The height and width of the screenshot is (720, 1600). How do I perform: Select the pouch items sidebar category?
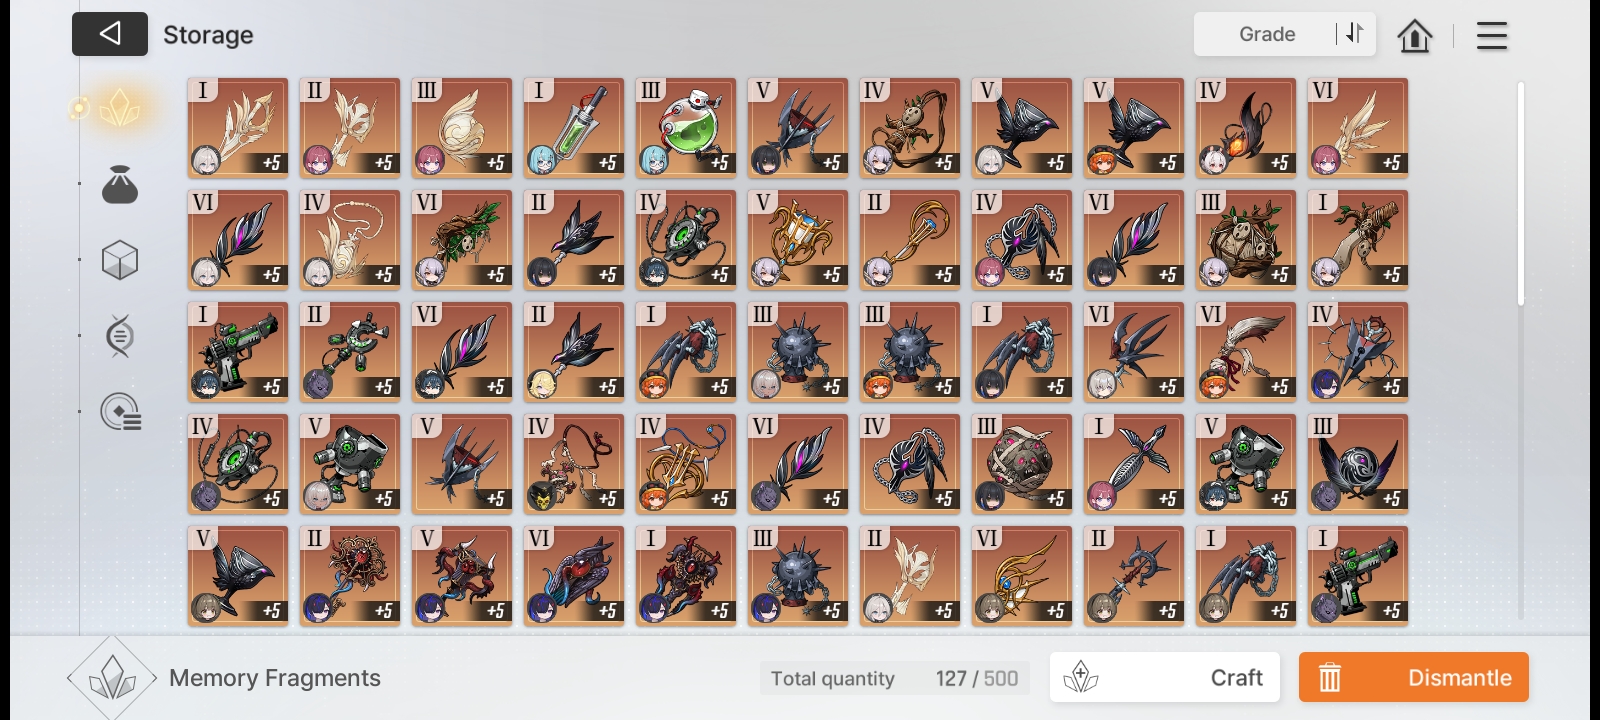coord(120,185)
